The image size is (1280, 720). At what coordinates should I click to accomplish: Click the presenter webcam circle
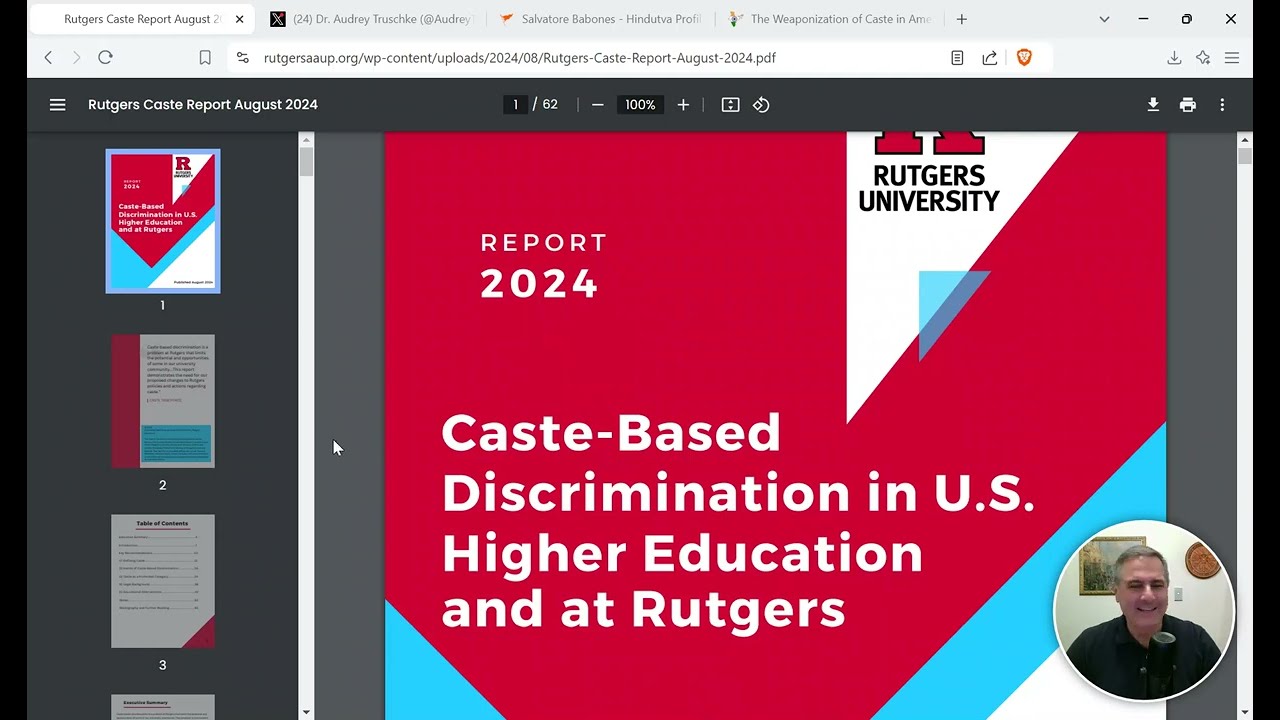[x=1144, y=610]
